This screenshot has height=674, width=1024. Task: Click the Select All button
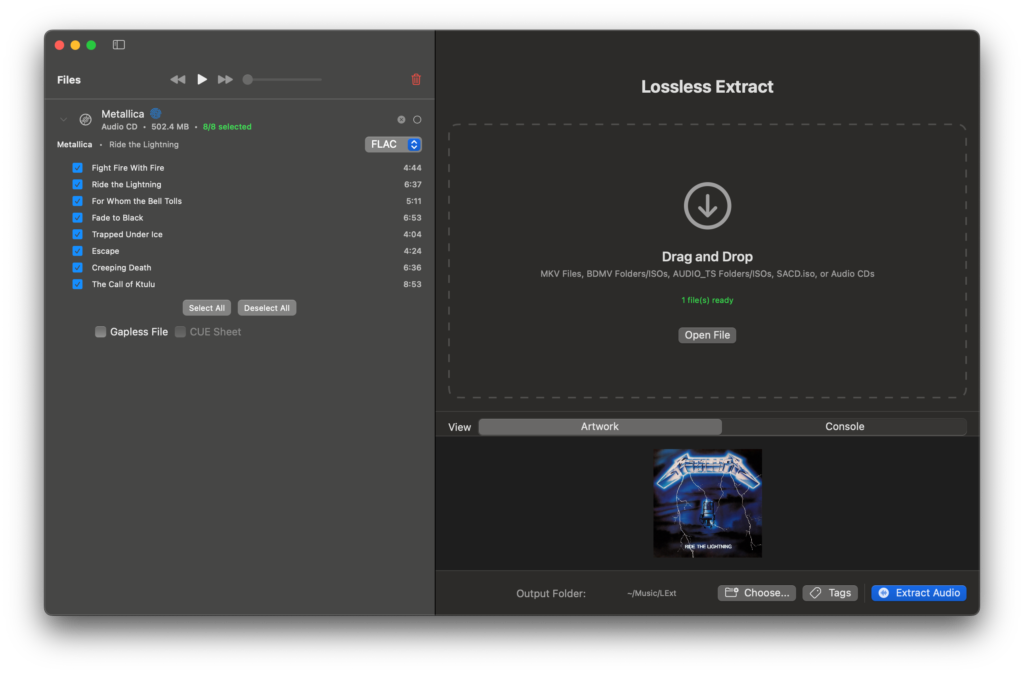[206, 308]
